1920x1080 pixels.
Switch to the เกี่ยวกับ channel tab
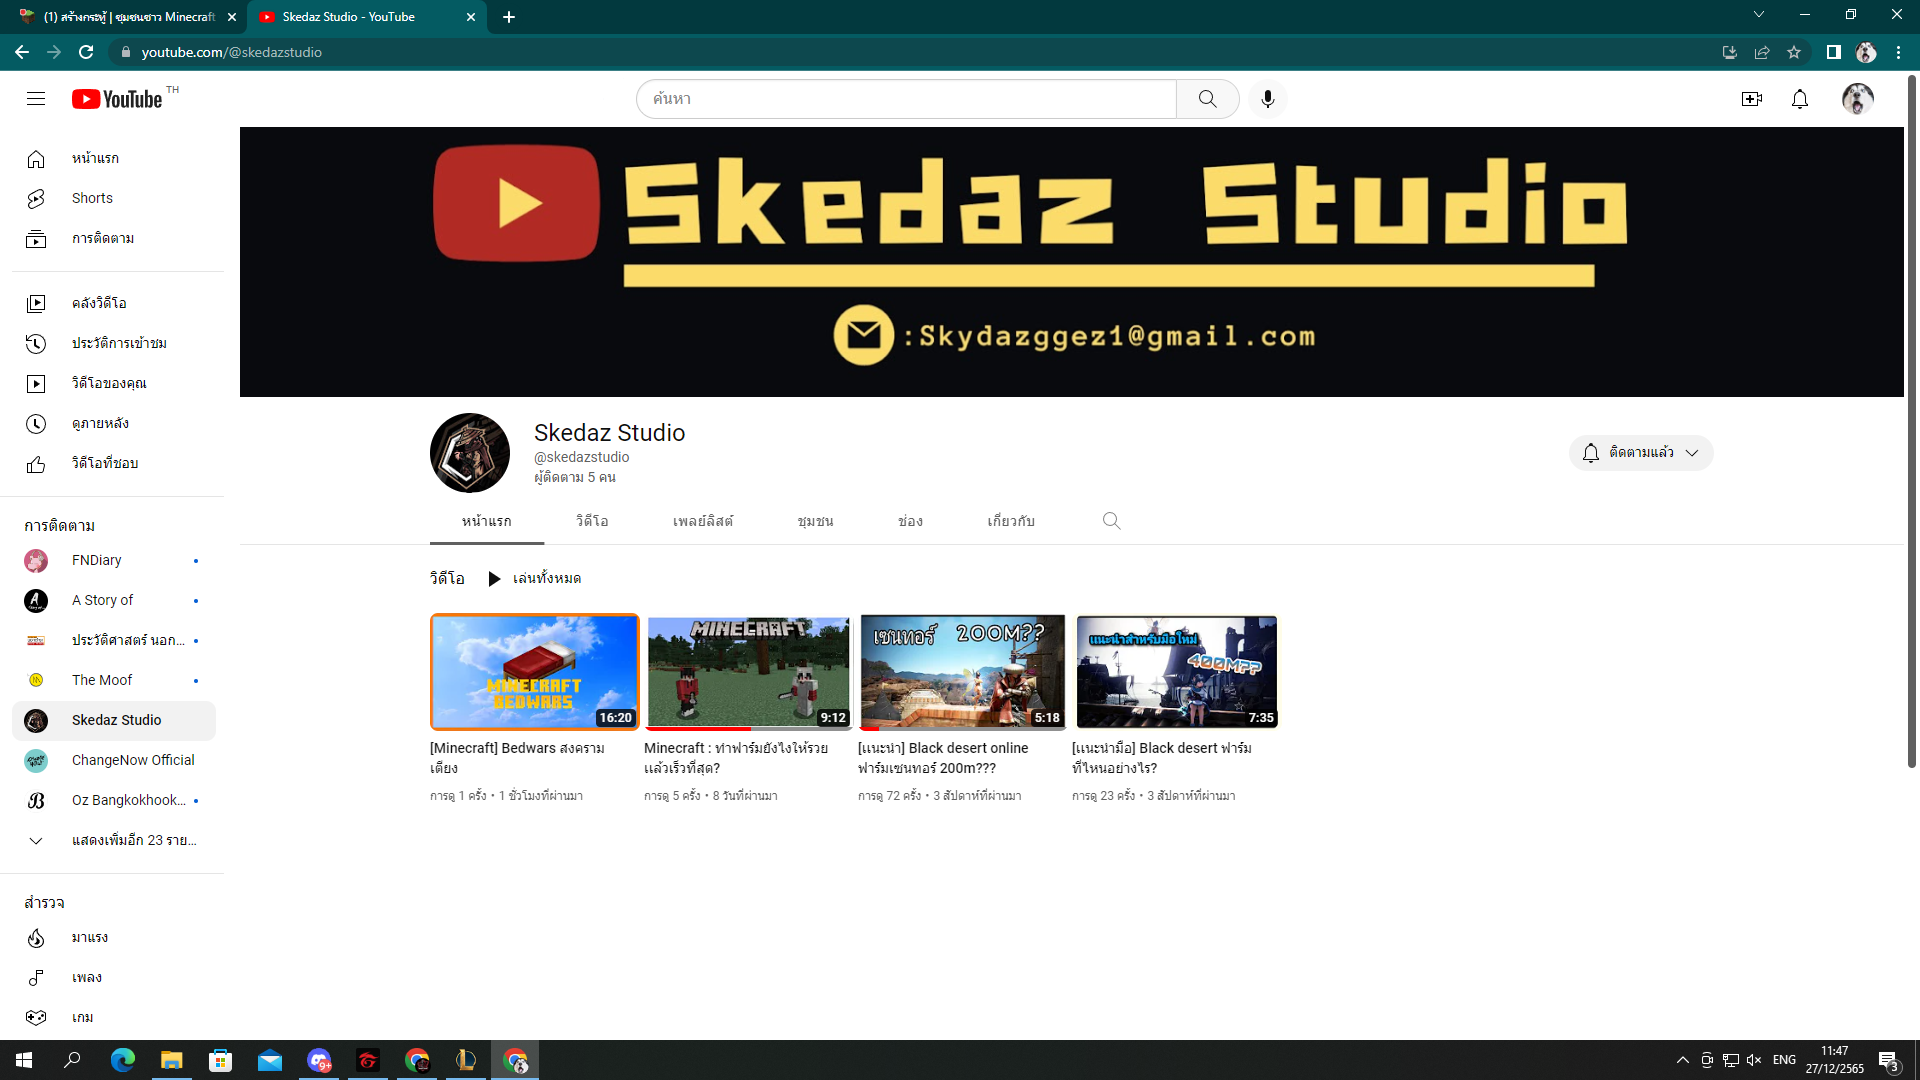coord(1011,521)
